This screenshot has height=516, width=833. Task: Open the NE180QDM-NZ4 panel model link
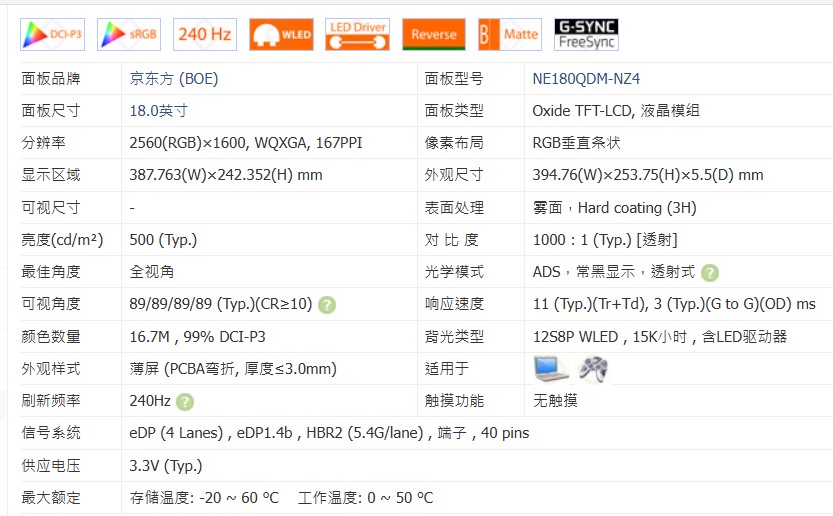click(586, 79)
